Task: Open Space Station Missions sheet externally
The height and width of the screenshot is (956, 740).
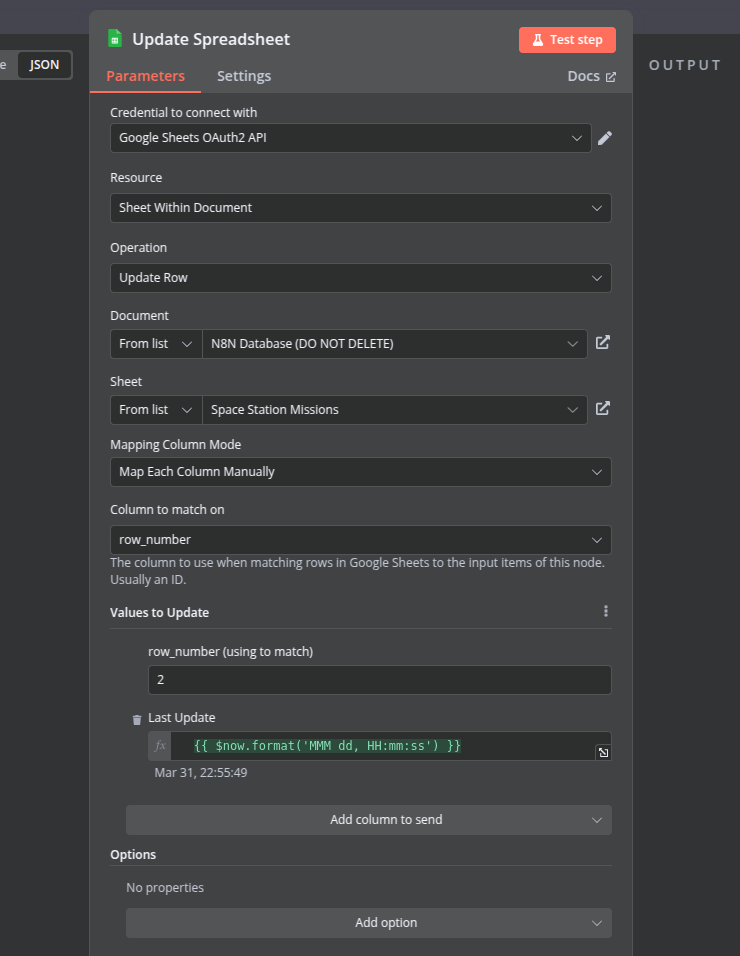Action: click(x=602, y=408)
